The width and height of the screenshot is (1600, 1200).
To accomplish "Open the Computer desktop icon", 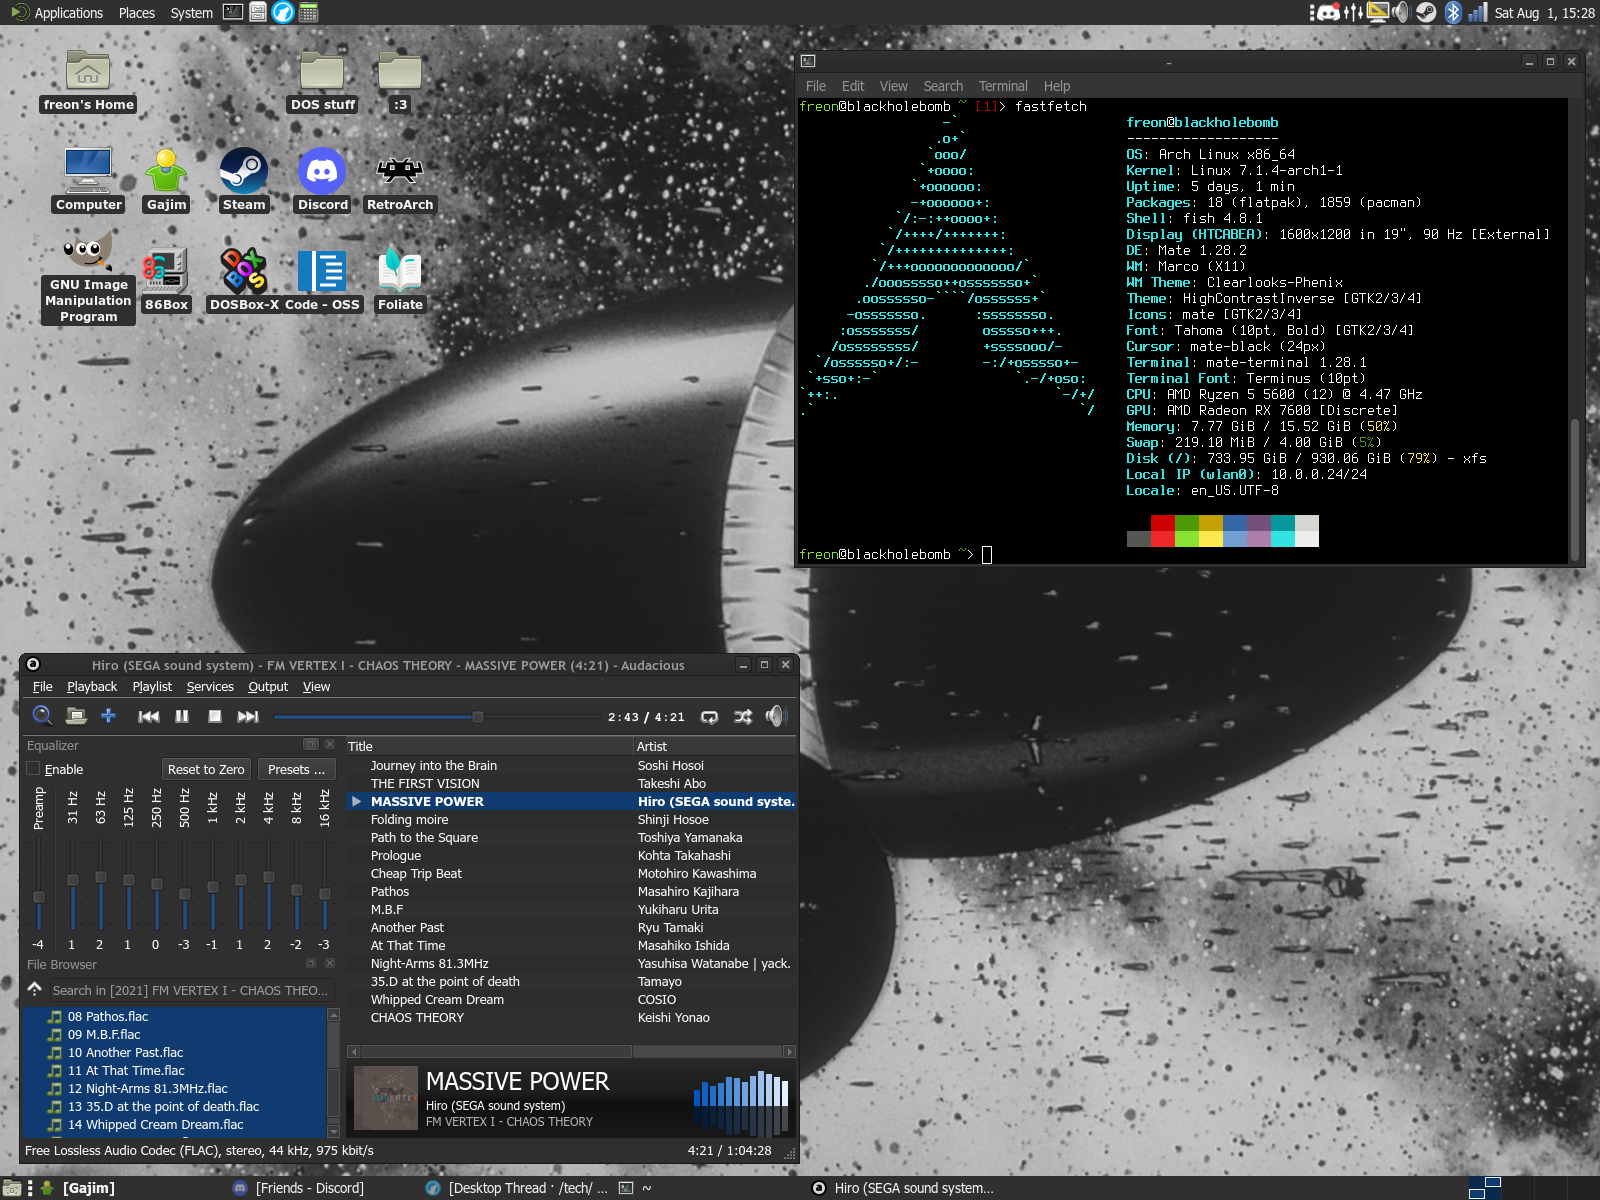I will (x=88, y=180).
